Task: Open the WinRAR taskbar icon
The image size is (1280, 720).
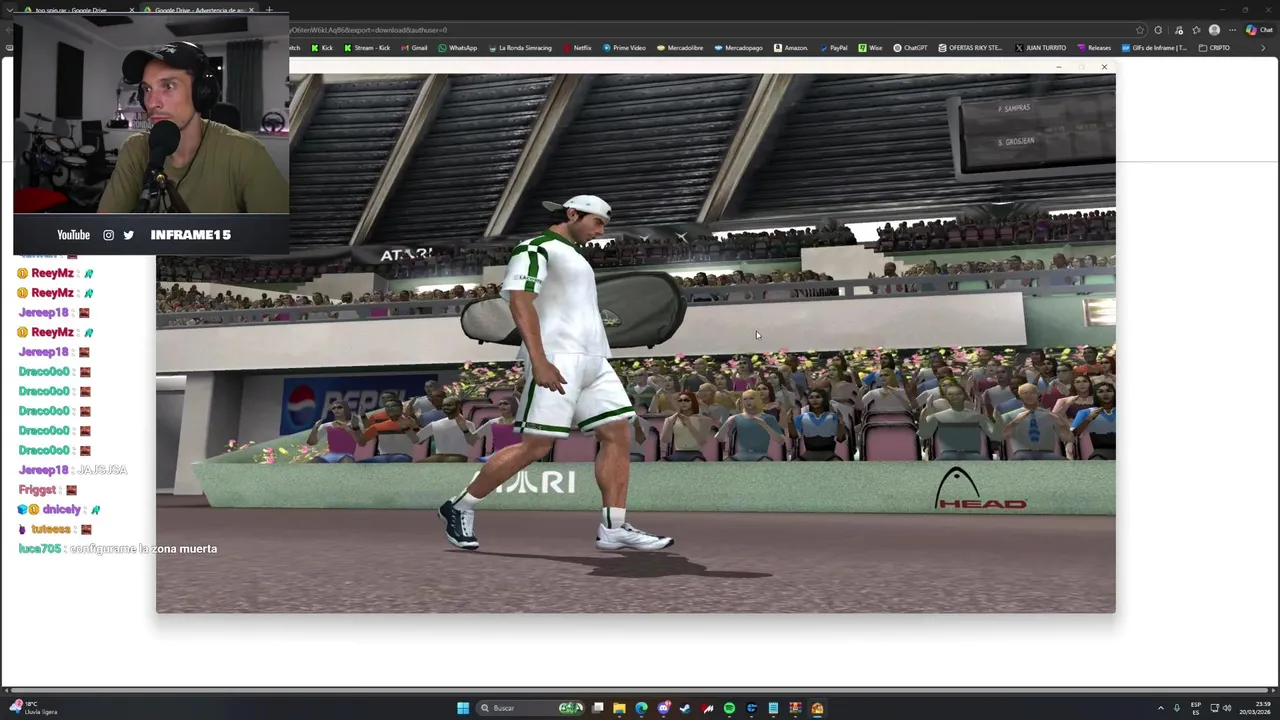Action: 795,708
